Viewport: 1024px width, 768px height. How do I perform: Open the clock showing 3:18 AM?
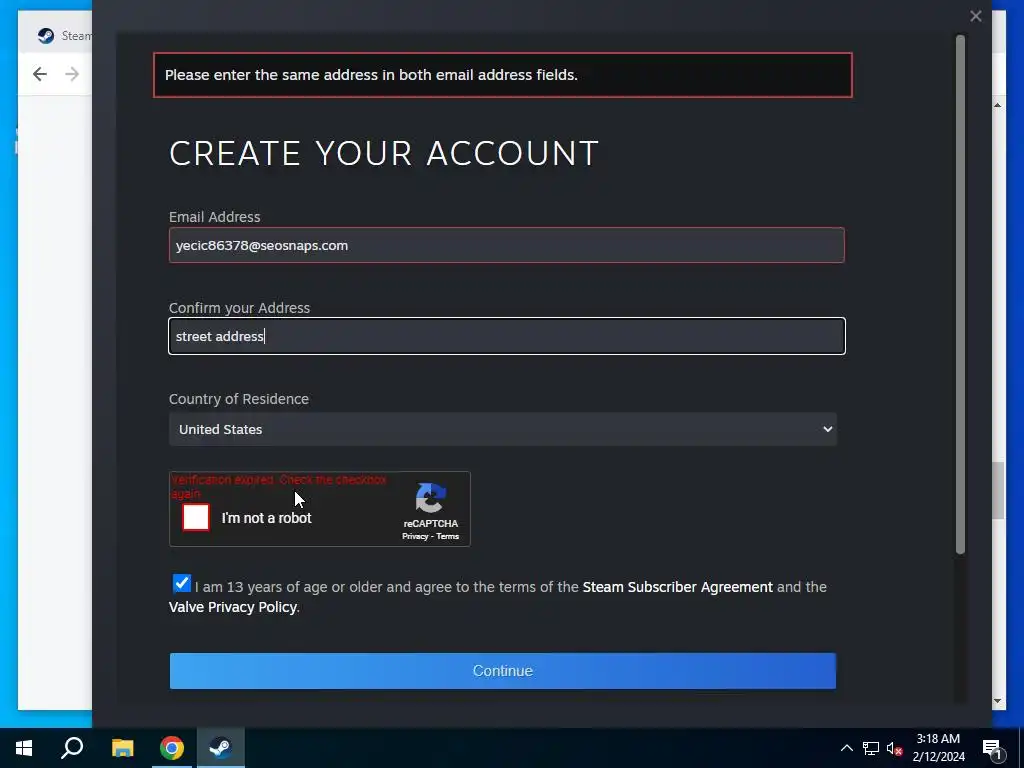tap(938, 748)
